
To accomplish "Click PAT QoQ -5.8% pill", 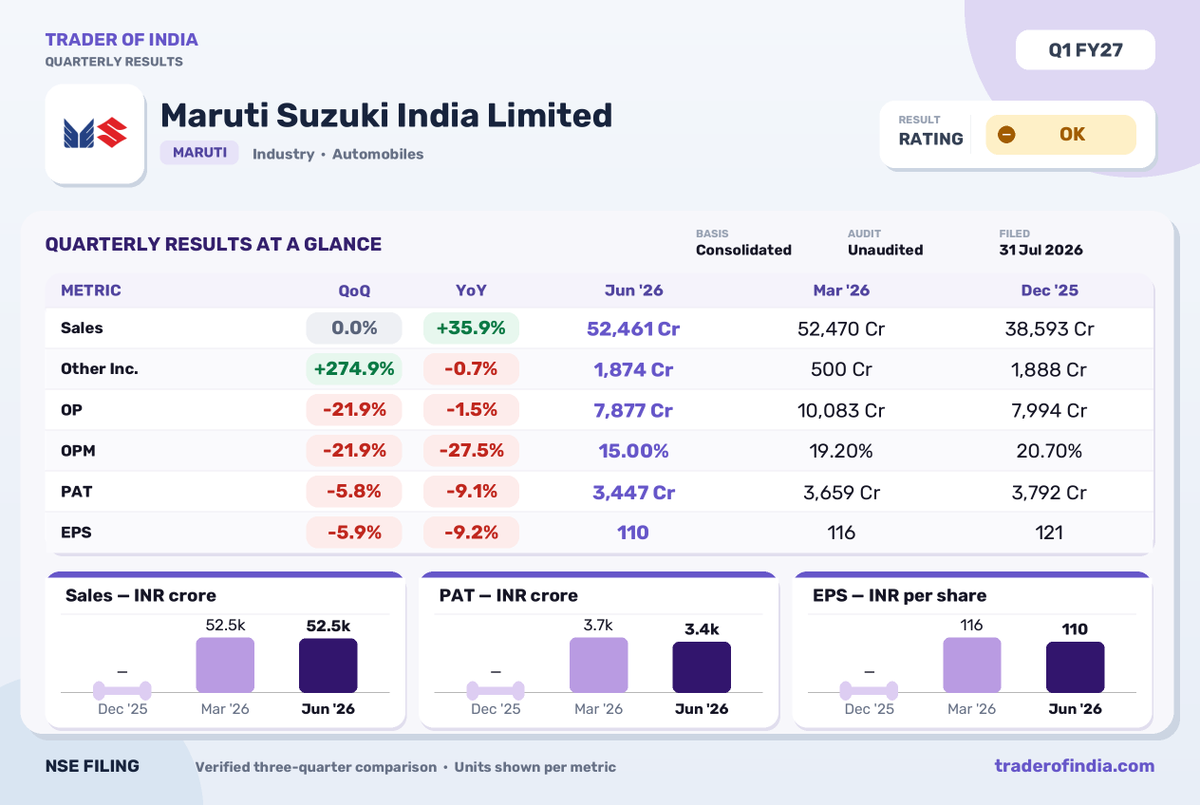I will point(354,492).
